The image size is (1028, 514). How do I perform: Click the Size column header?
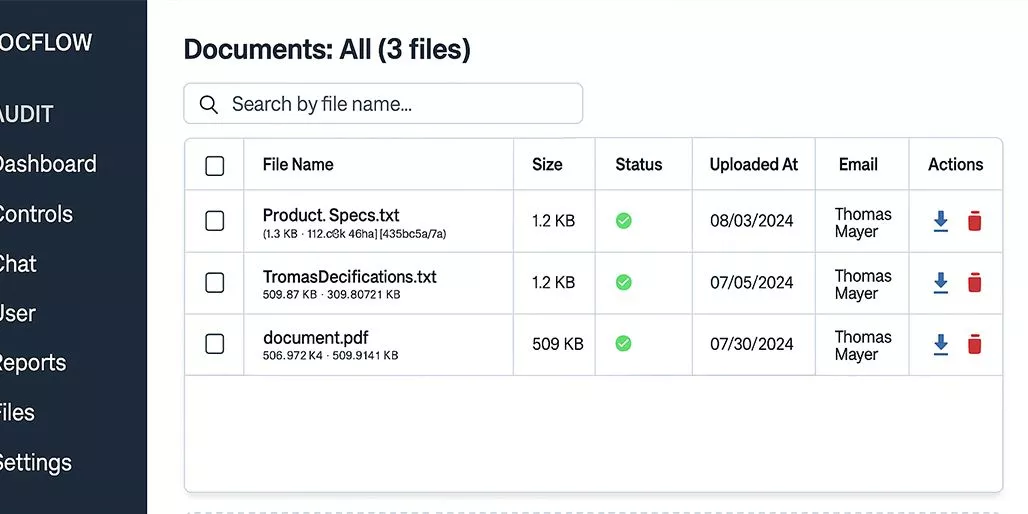click(x=547, y=165)
